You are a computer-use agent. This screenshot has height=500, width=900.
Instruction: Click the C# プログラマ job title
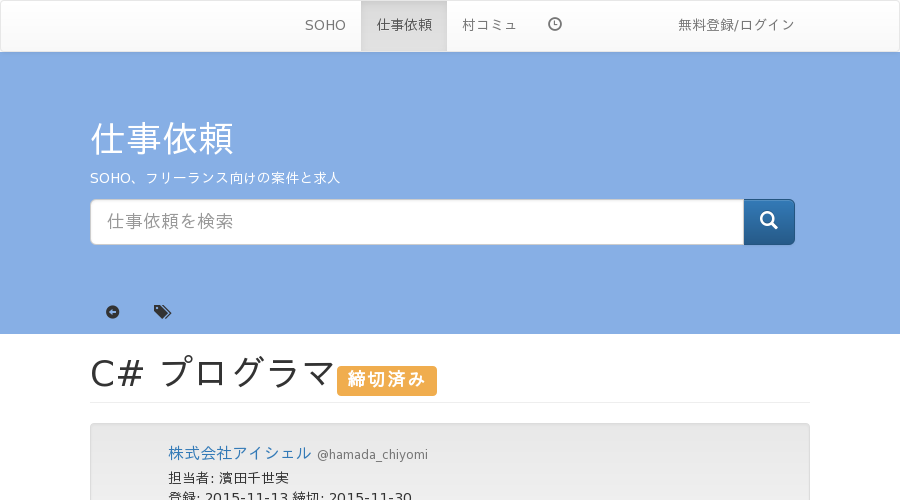tap(212, 373)
